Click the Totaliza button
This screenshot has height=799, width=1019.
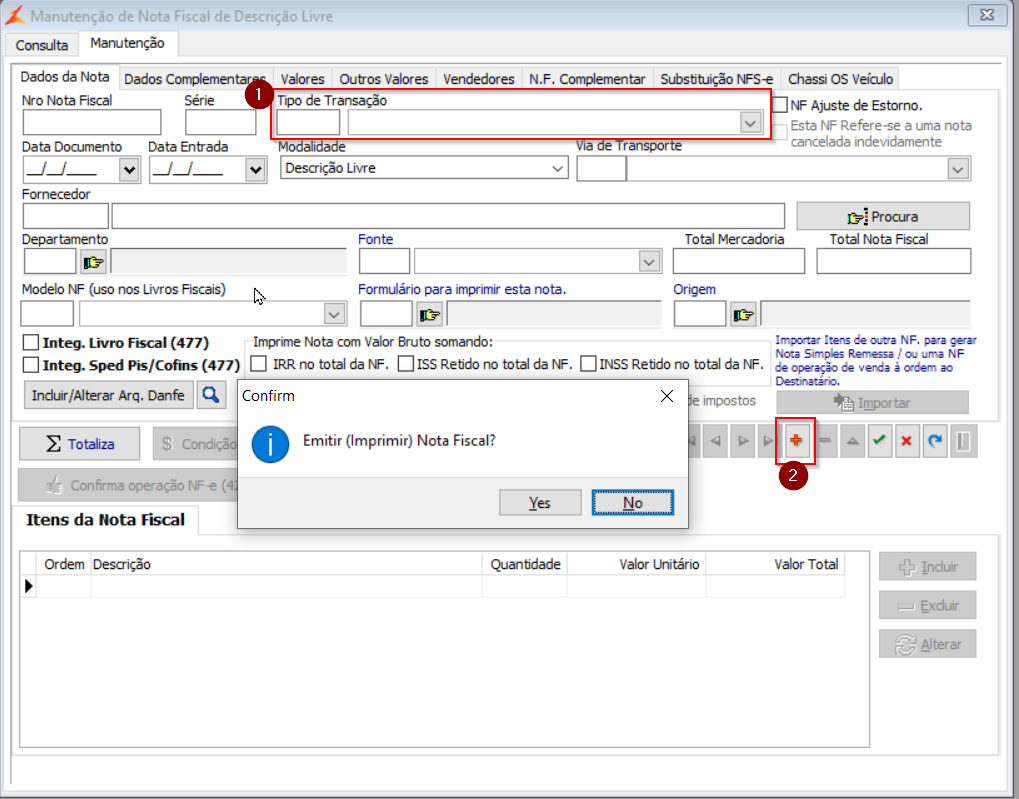click(80, 444)
